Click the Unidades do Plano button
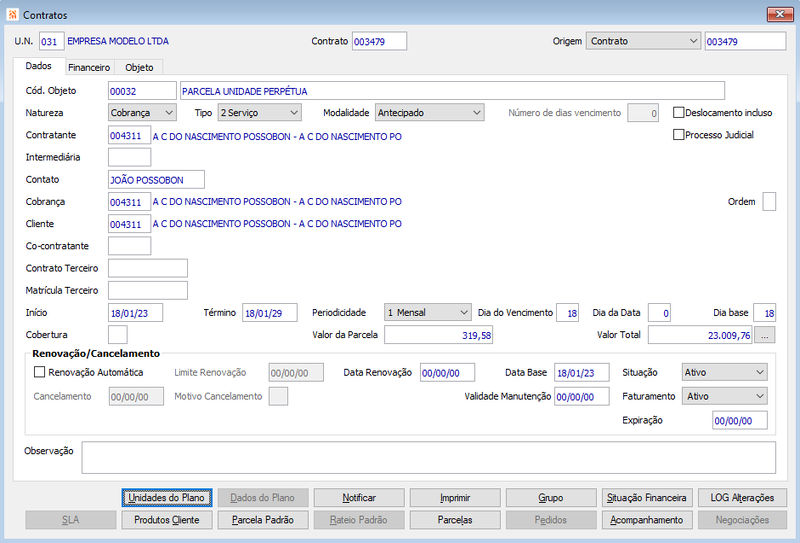Viewport: 800px width, 543px height. coord(166,498)
